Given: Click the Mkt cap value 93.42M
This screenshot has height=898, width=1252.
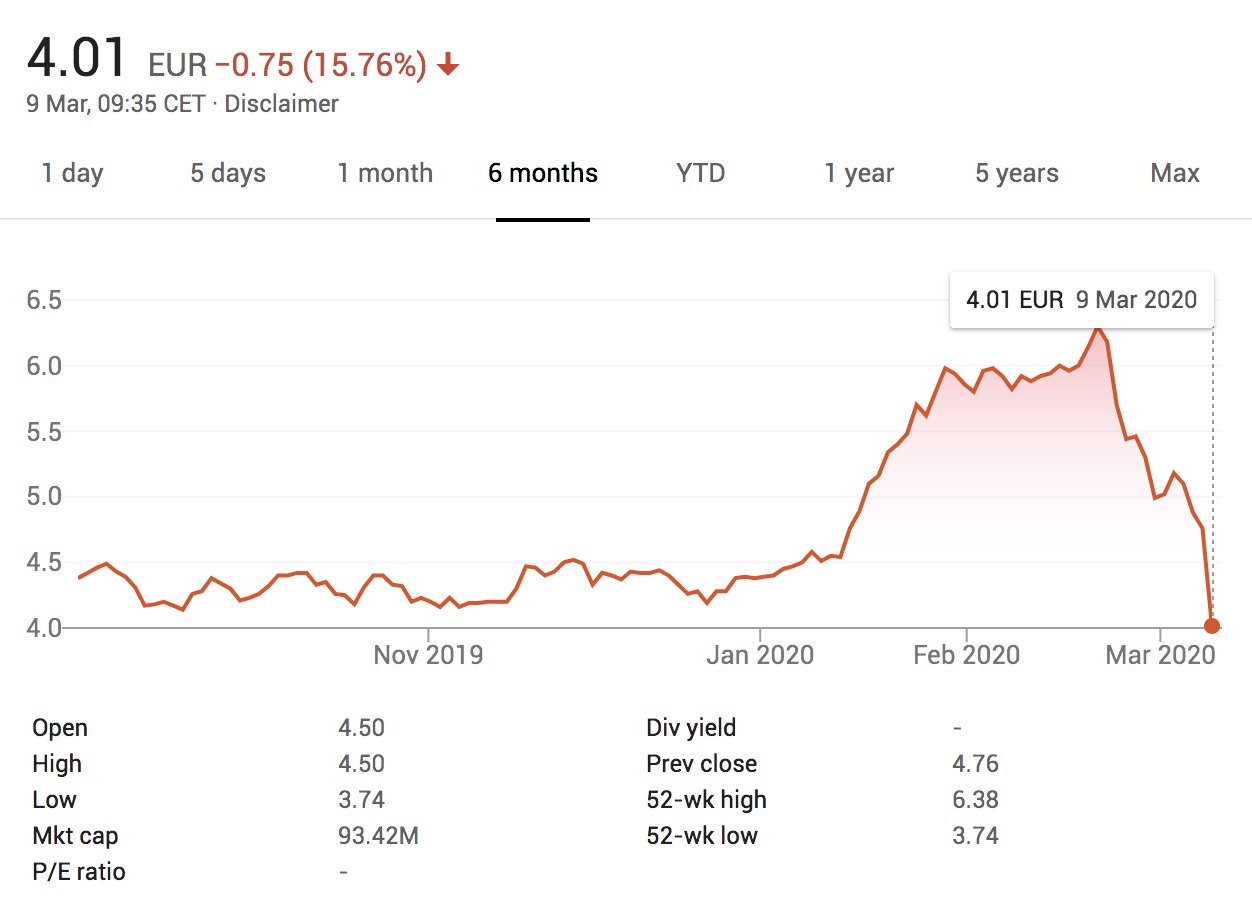Looking at the screenshot, I should 378,835.
